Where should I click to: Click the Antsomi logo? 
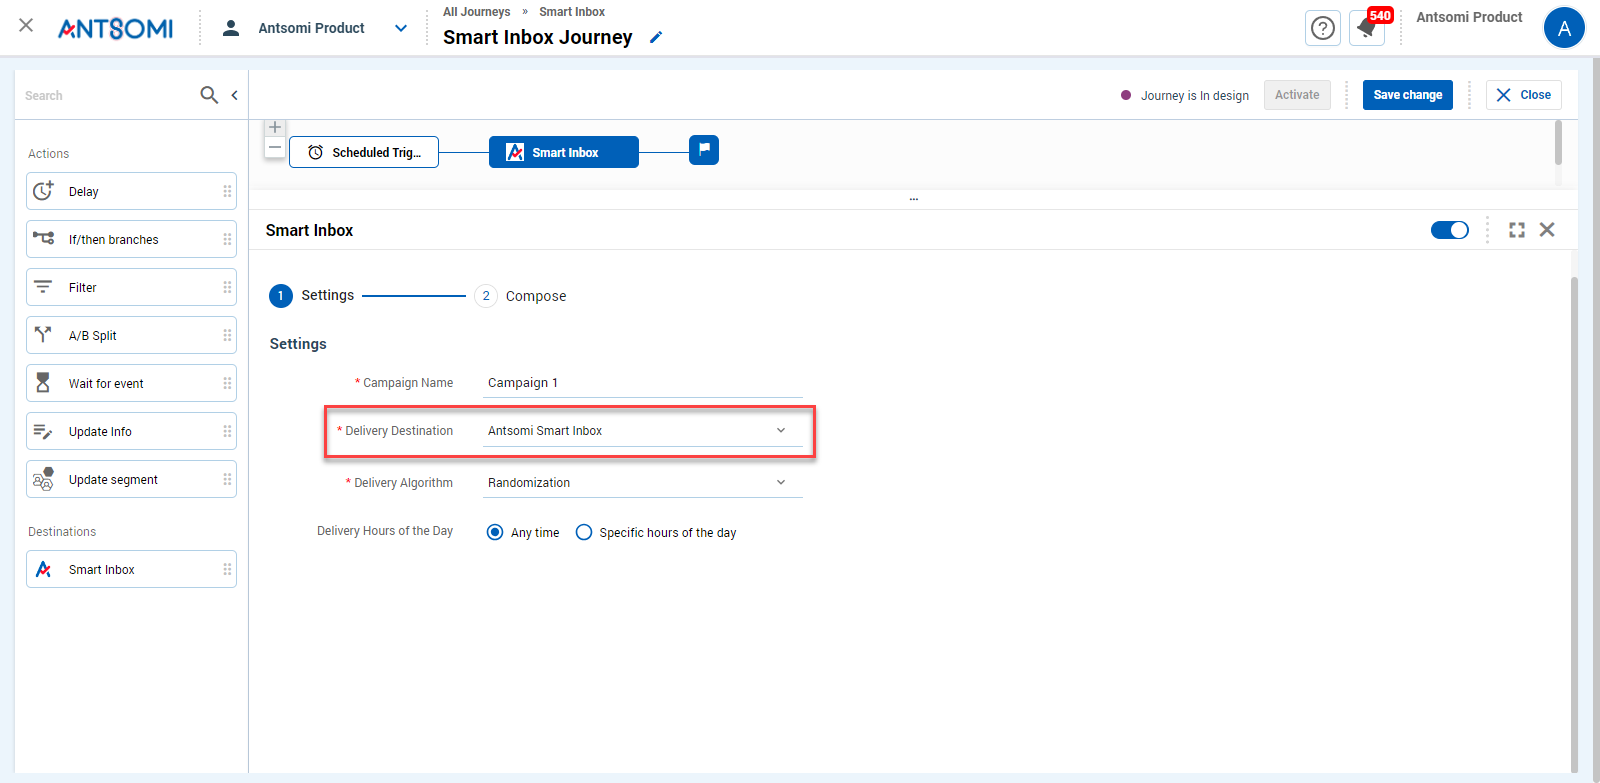click(x=115, y=28)
